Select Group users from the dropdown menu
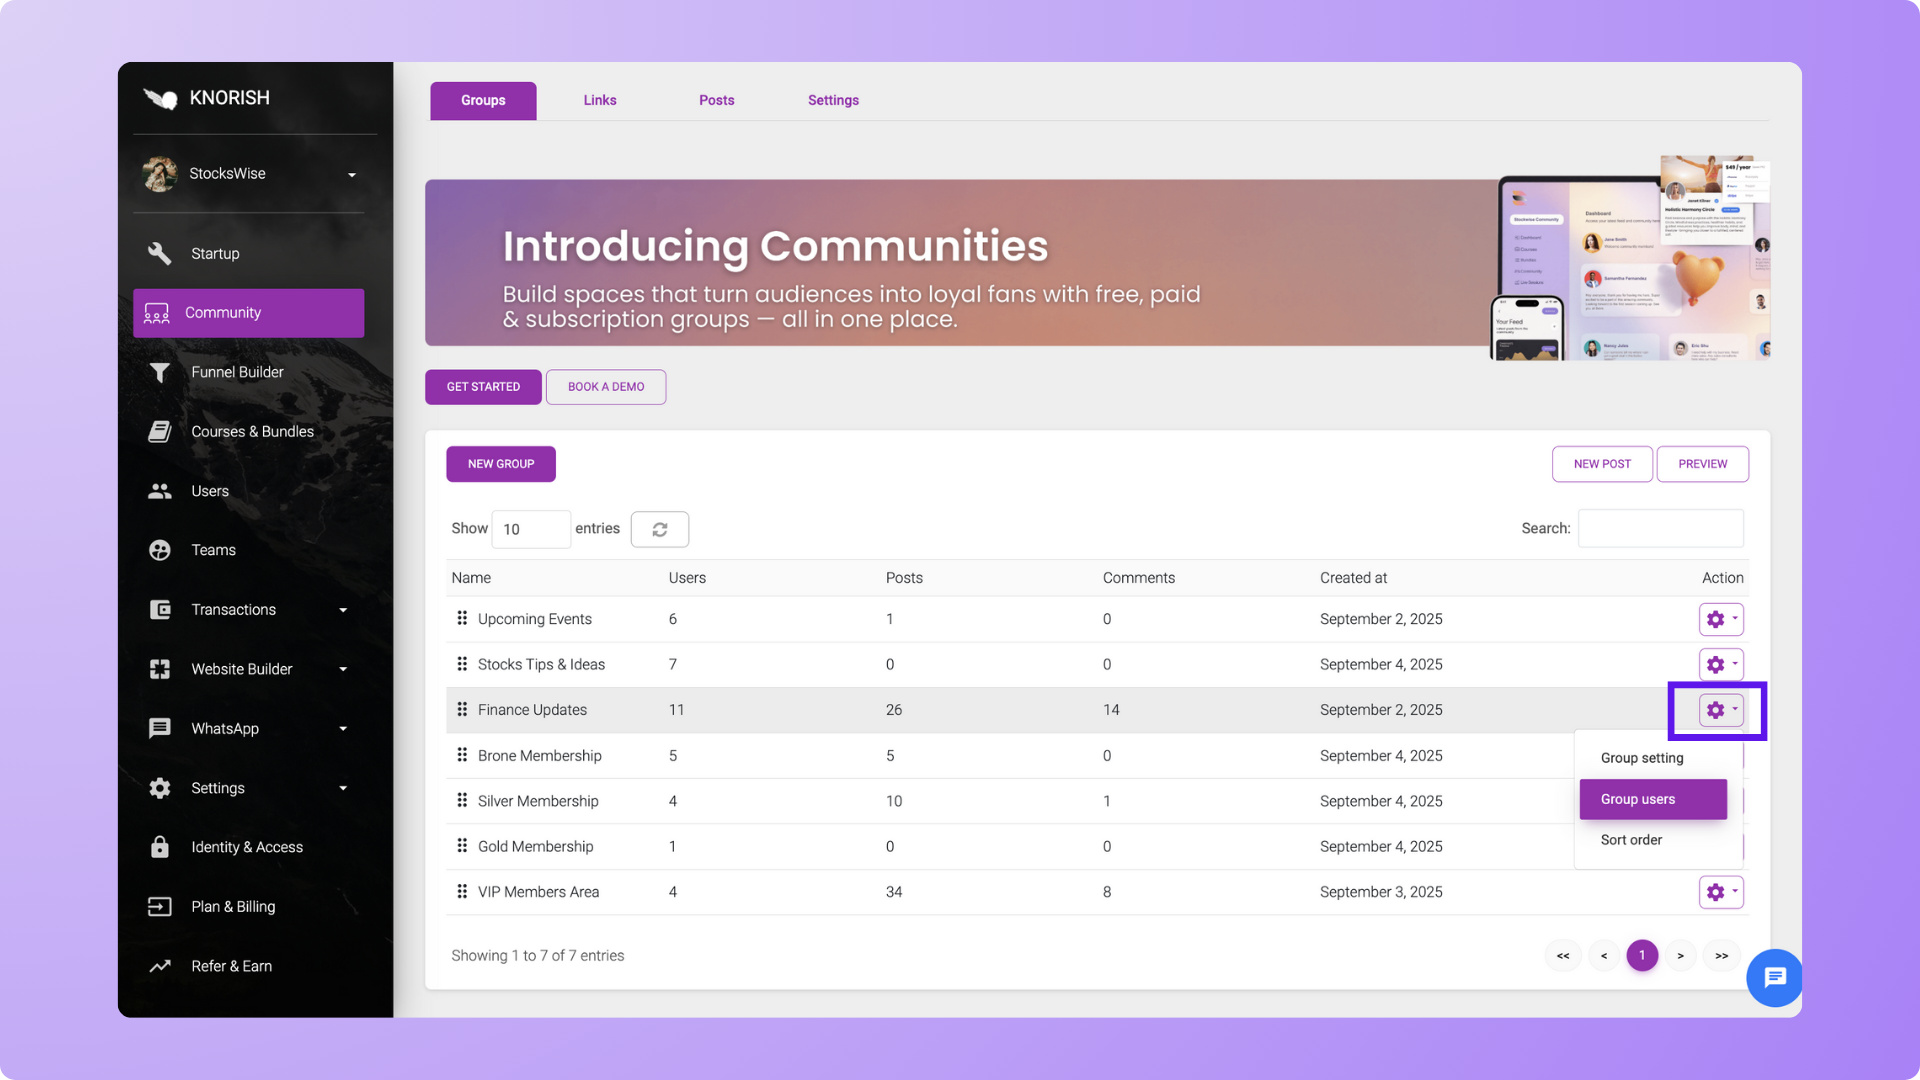The width and height of the screenshot is (1920, 1080). click(1652, 799)
